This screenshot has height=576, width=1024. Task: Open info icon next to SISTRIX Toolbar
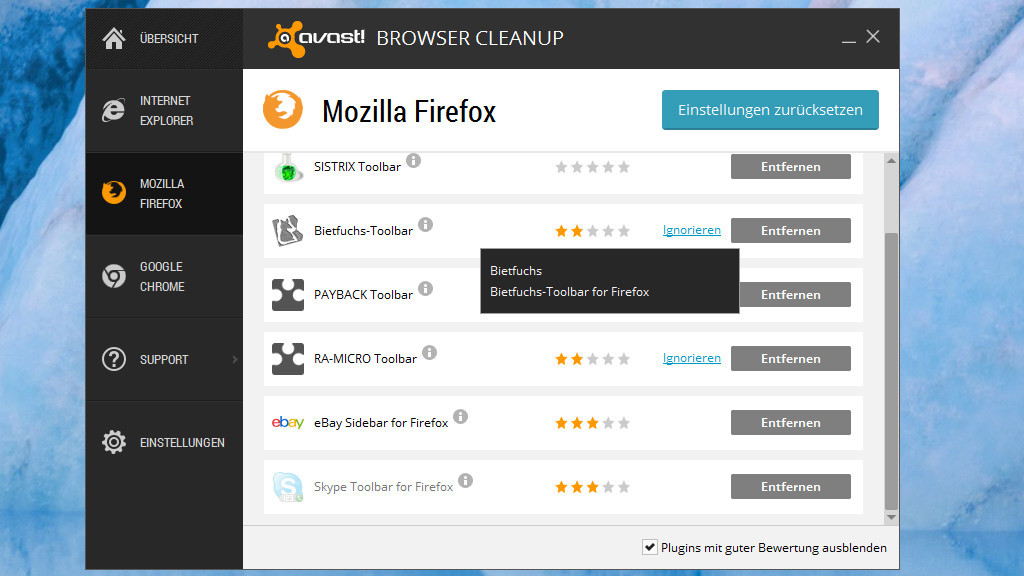click(413, 160)
